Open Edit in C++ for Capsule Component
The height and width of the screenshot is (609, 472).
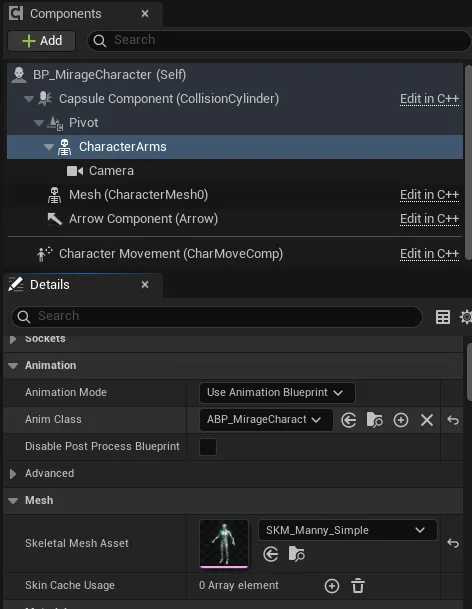click(x=429, y=99)
